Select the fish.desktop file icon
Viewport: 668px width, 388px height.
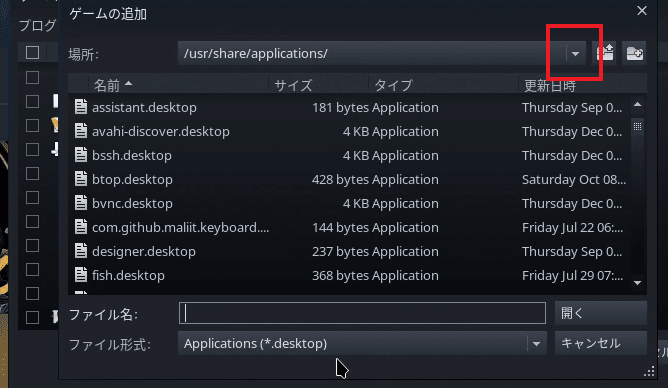coord(81,275)
